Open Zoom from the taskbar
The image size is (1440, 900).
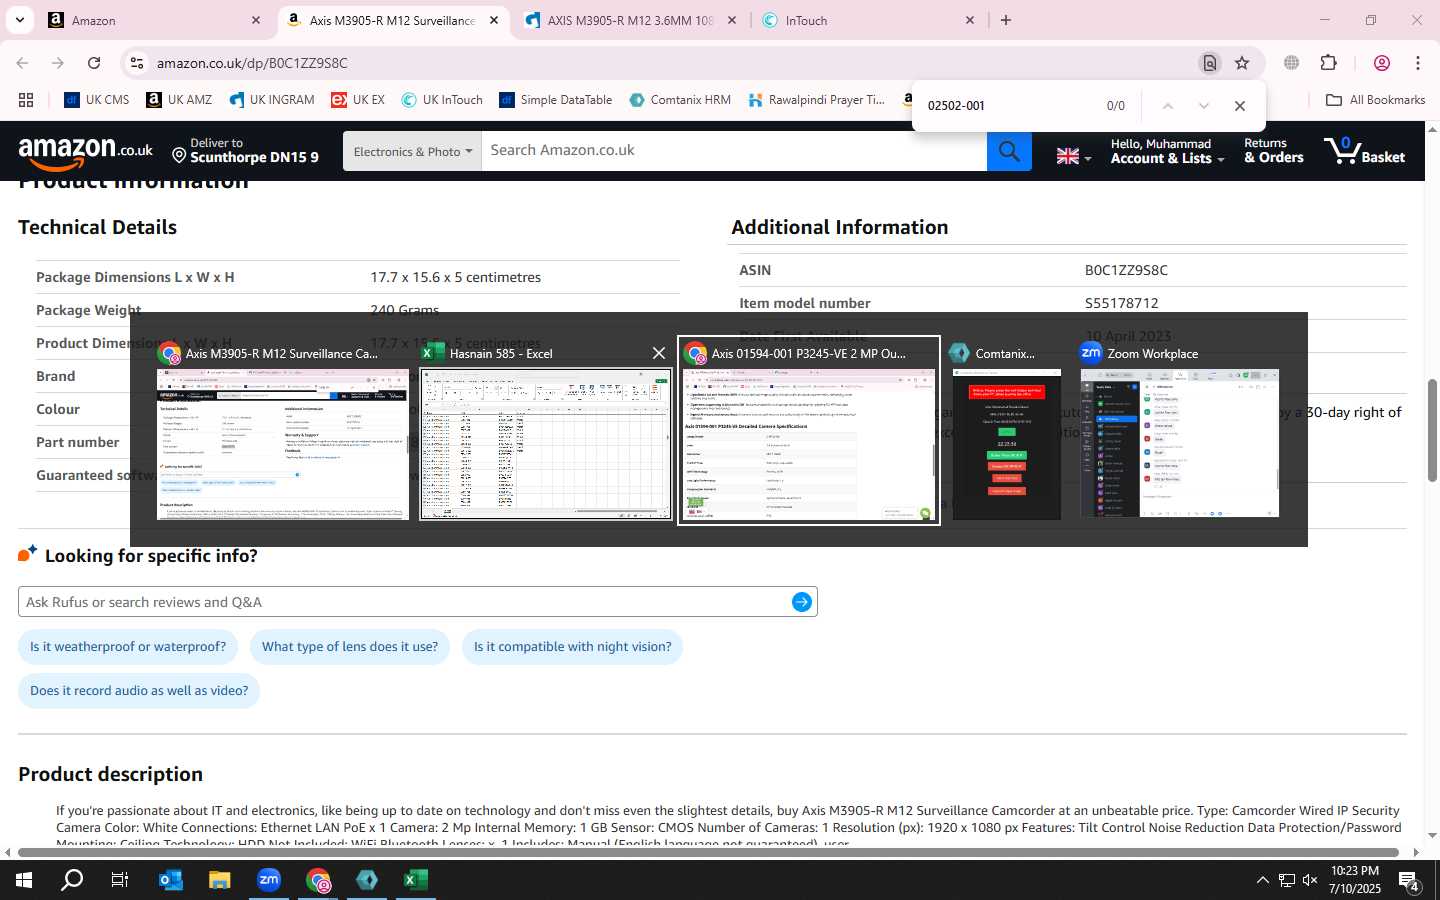269,880
